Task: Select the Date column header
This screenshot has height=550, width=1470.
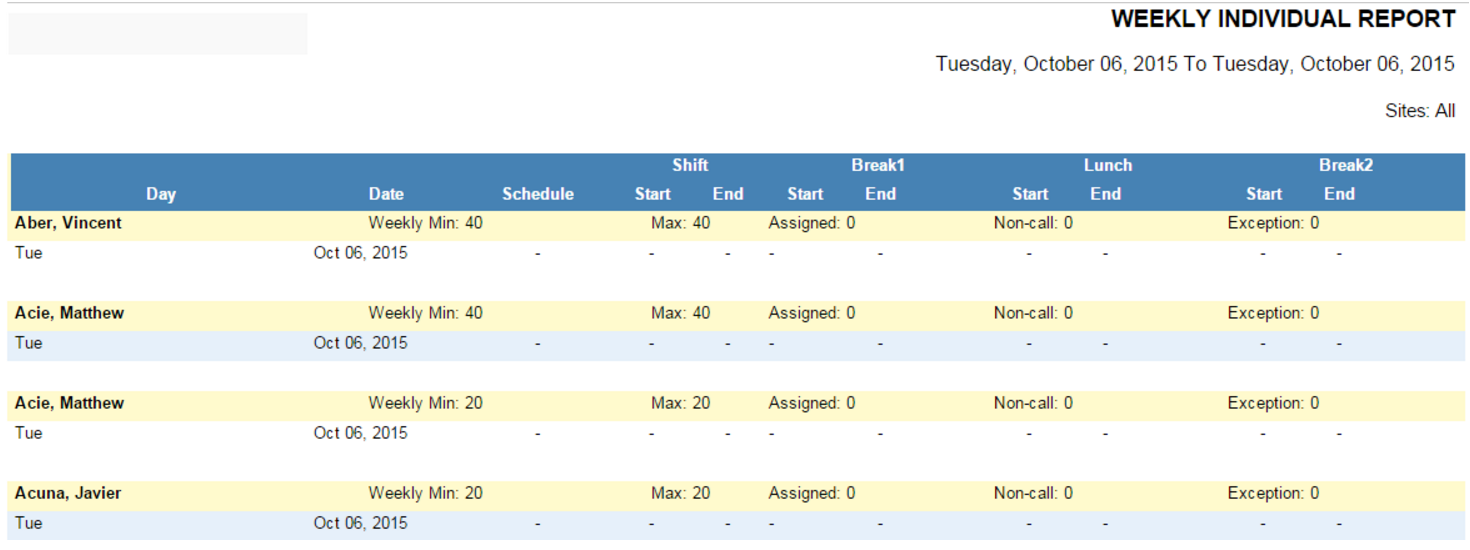Action: point(386,194)
